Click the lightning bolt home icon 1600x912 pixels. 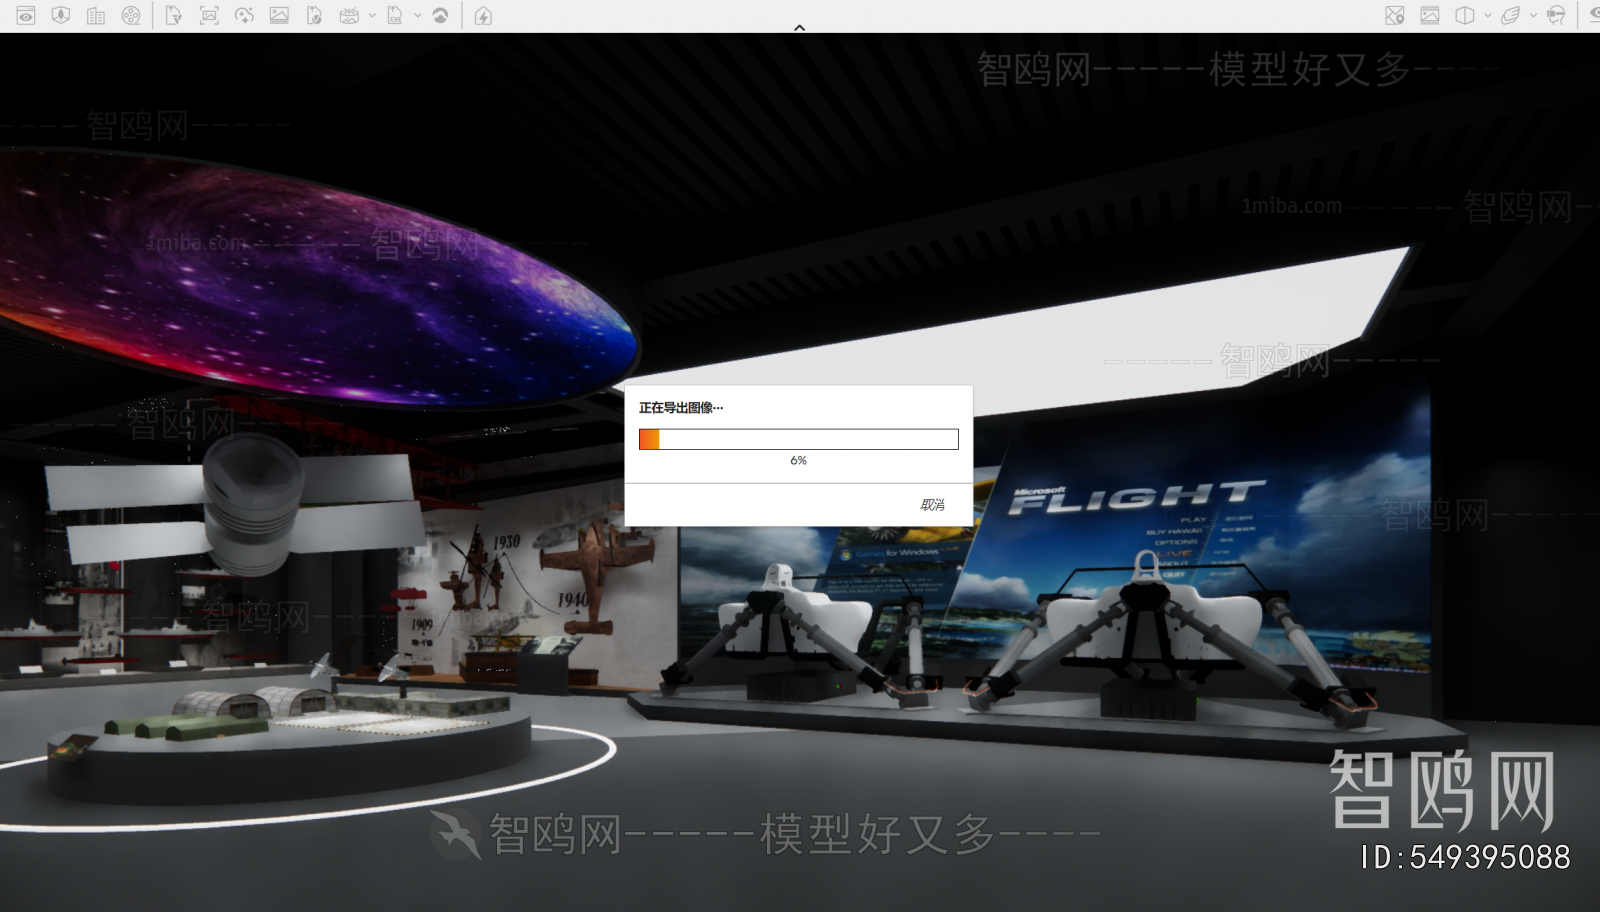tap(483, 16)
